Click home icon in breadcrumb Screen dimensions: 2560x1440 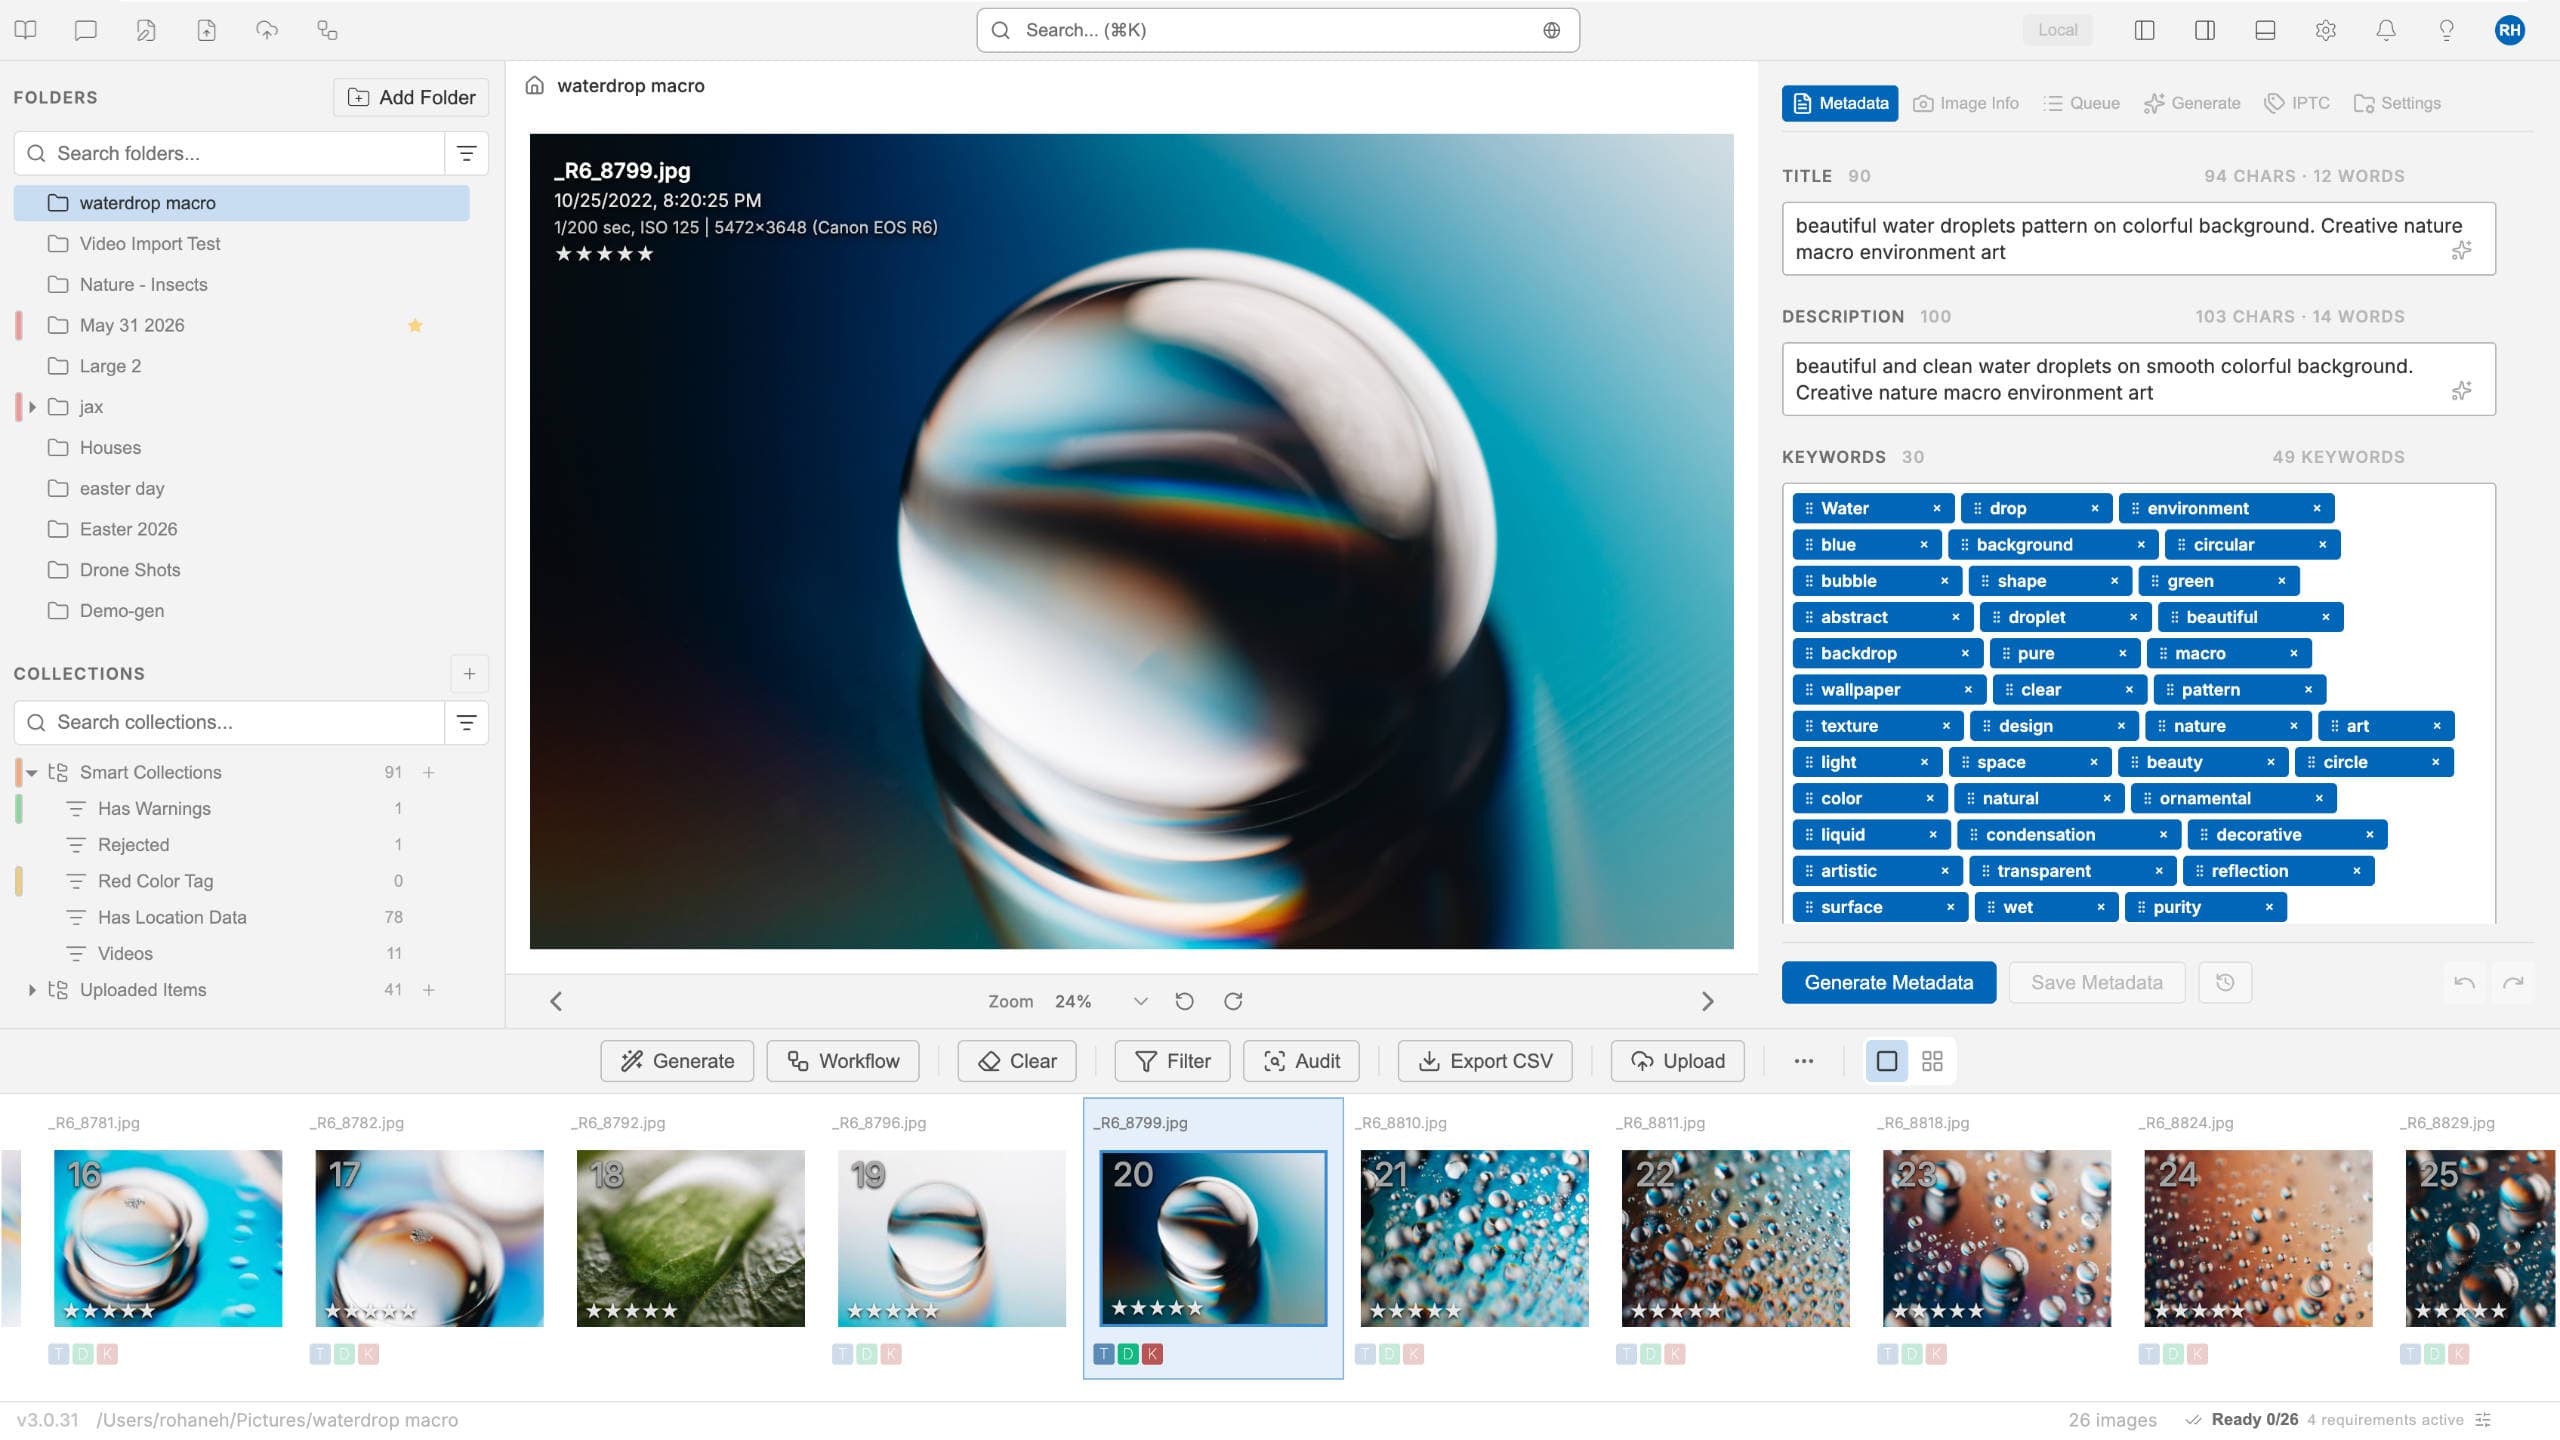click(535, 86)
